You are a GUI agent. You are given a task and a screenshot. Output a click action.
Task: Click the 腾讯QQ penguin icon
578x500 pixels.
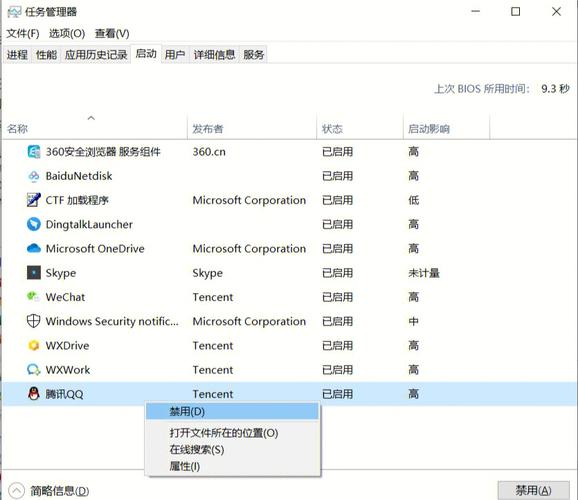34,394
